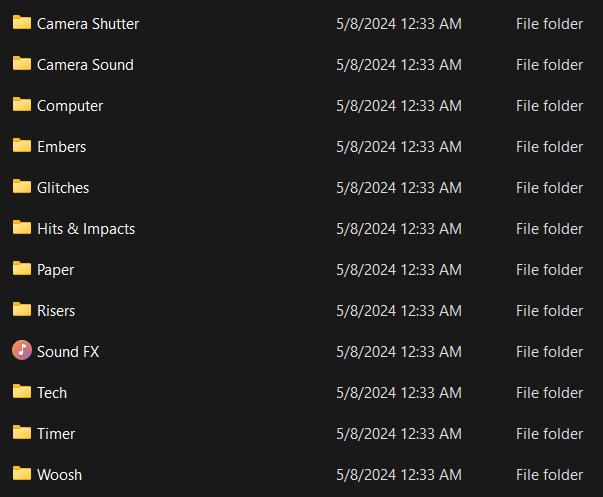Click the Paper folder icon

click(22, 268)
